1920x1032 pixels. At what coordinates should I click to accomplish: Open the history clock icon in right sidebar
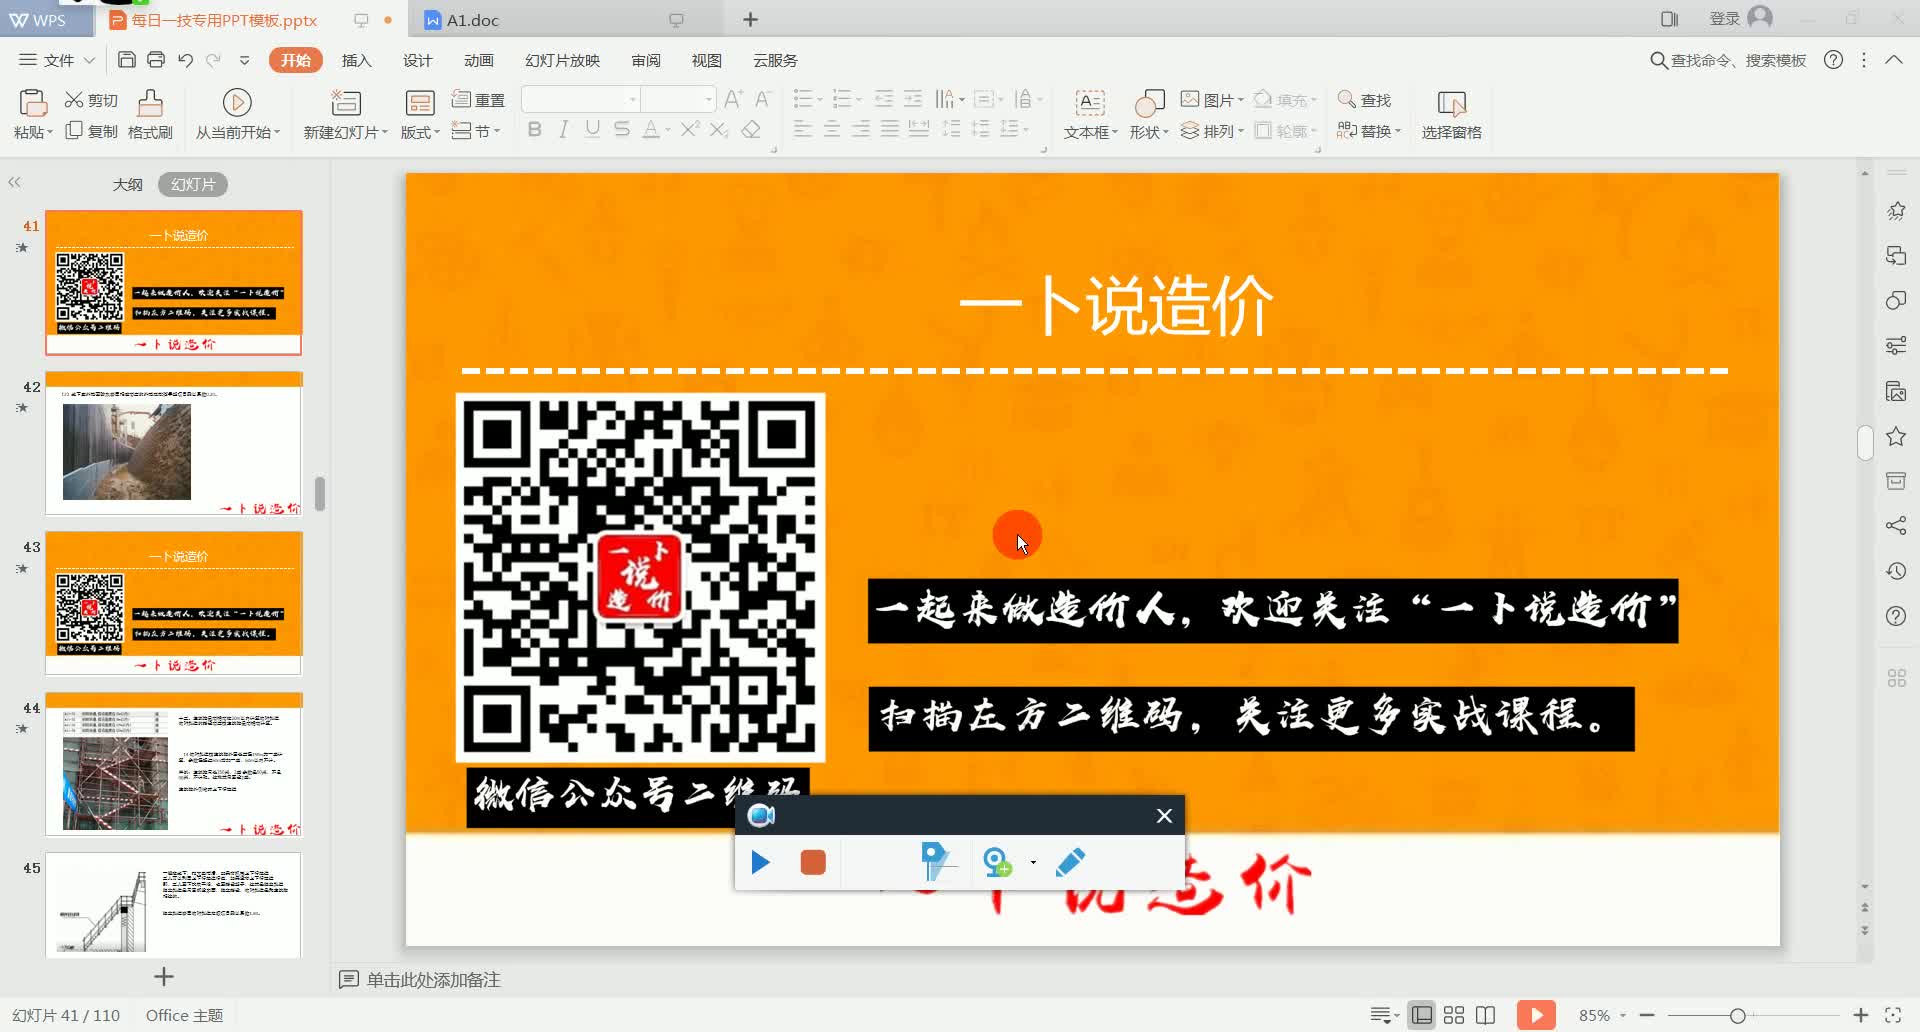click(1895, 571)
